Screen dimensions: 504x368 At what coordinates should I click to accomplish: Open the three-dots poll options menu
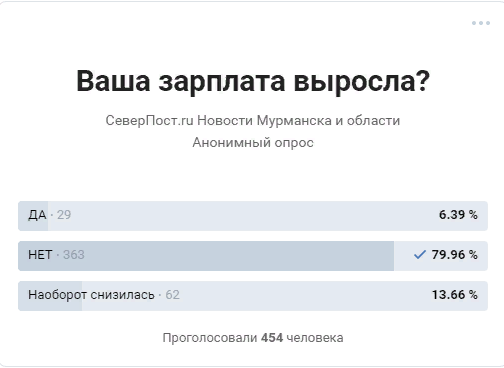point(481,23)
